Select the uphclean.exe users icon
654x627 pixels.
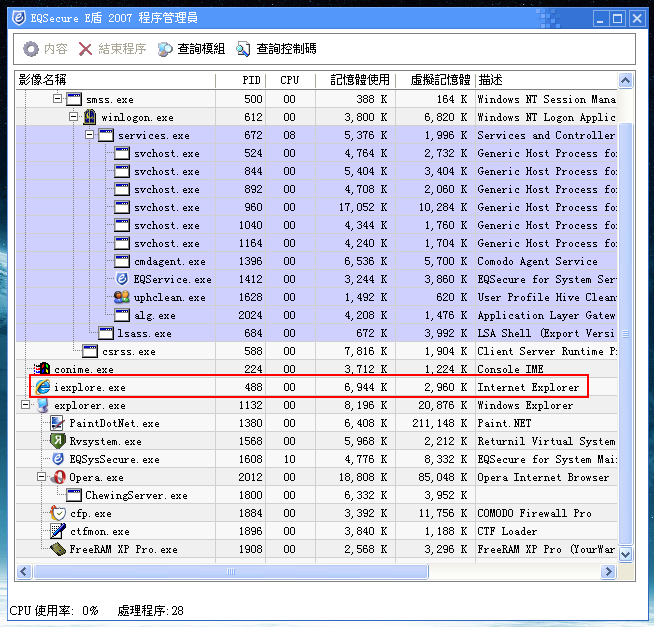pyautogui.click(x=122, y=297)
